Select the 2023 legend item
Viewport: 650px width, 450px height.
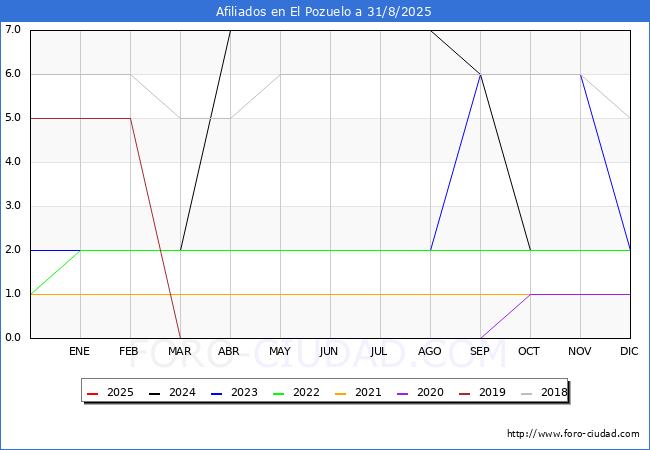coord(232,393)
